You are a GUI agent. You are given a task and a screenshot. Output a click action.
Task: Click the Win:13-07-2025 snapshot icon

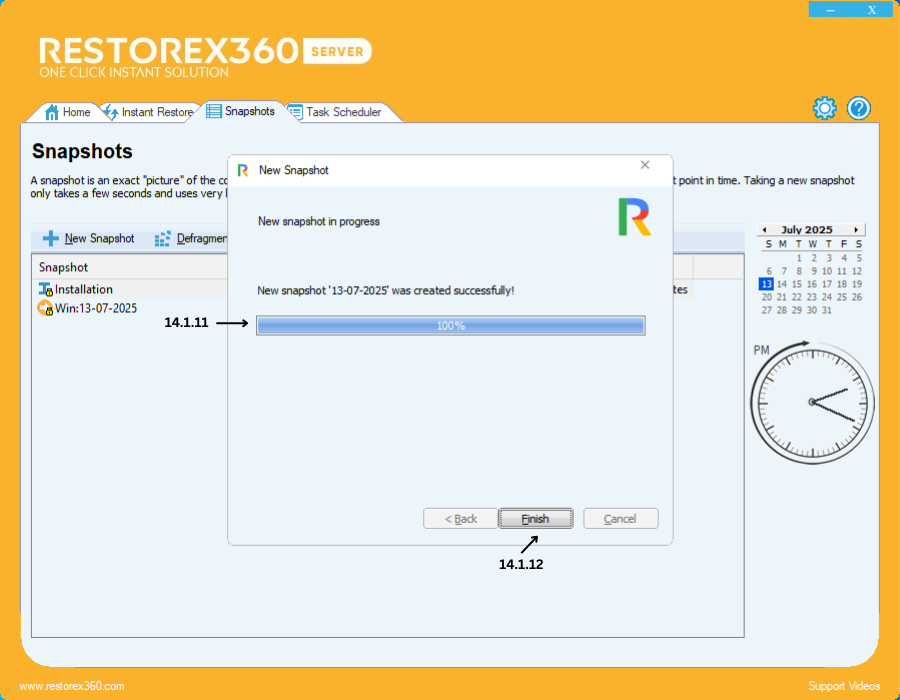45,308
